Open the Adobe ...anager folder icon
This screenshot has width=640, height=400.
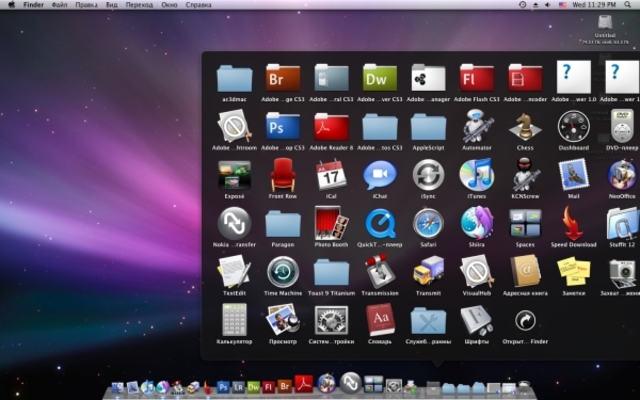point(428,78)
